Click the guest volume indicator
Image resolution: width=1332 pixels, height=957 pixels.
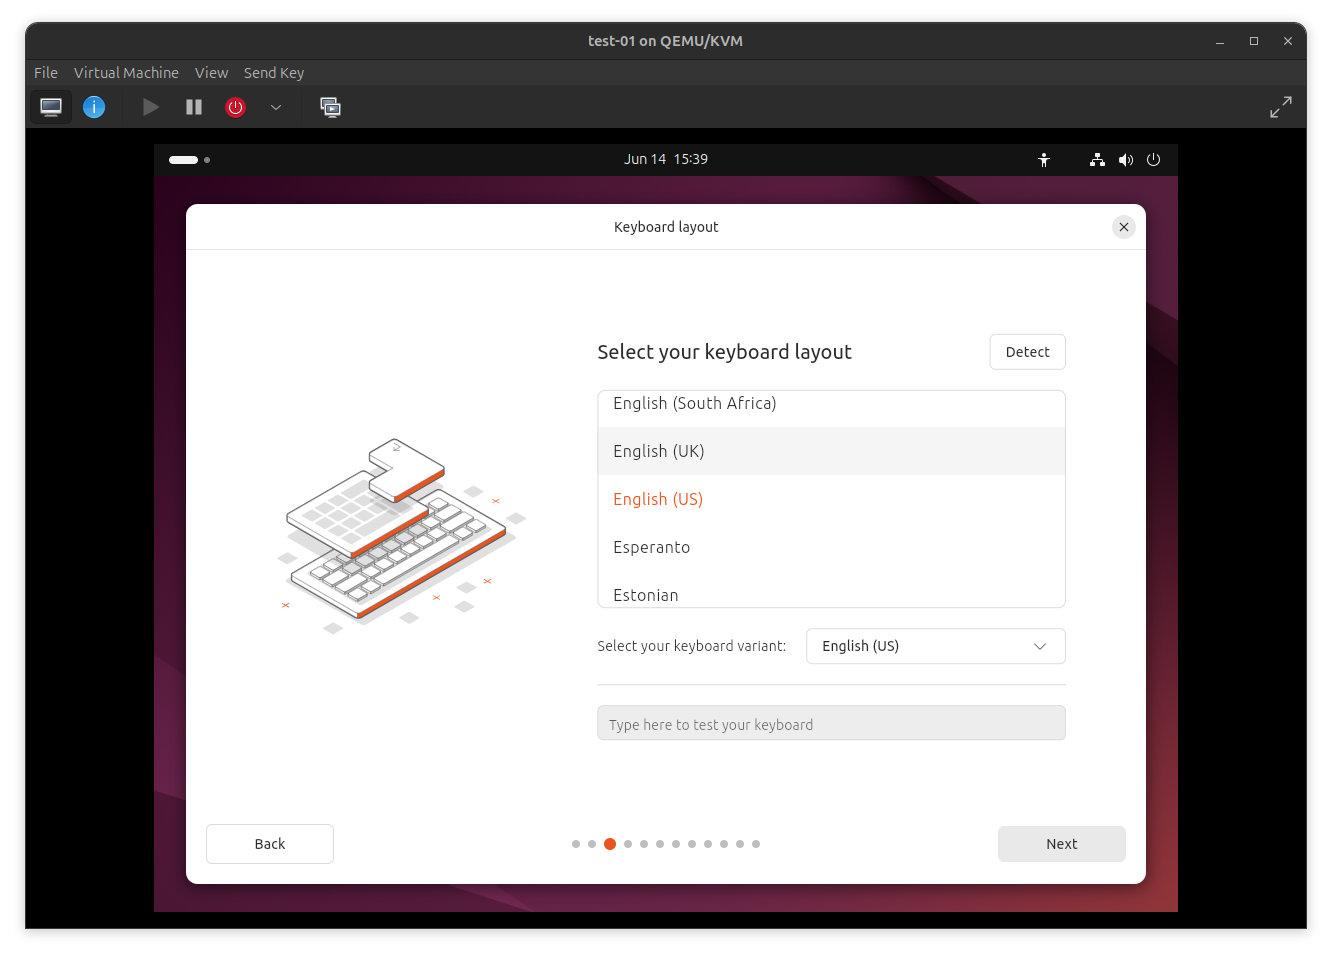(x=1126, y=159)
